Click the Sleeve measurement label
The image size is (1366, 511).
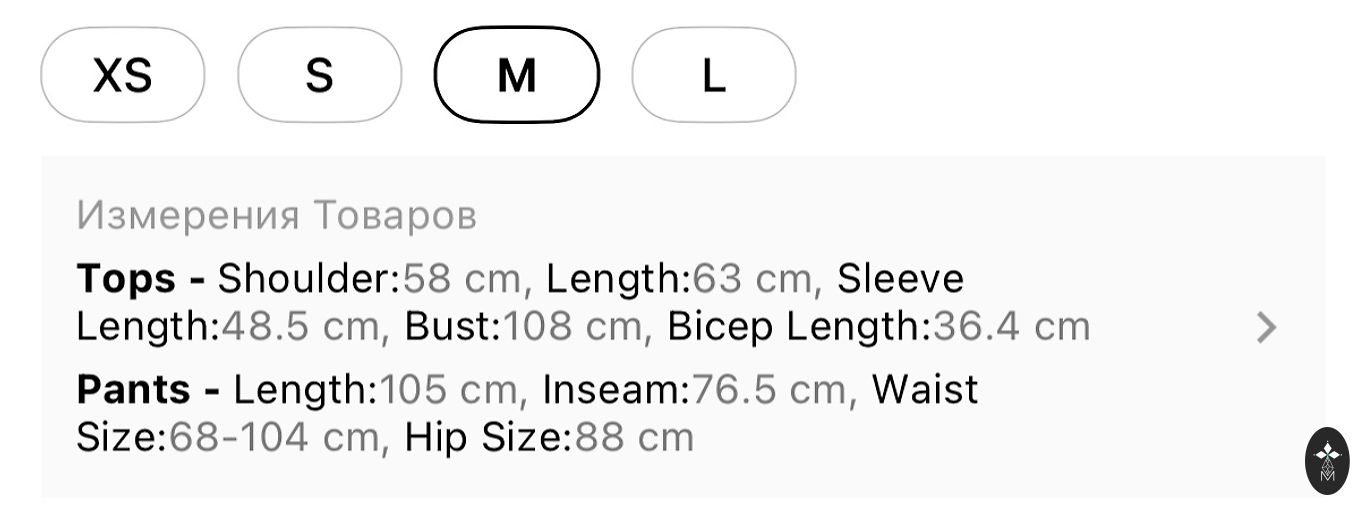900,278
